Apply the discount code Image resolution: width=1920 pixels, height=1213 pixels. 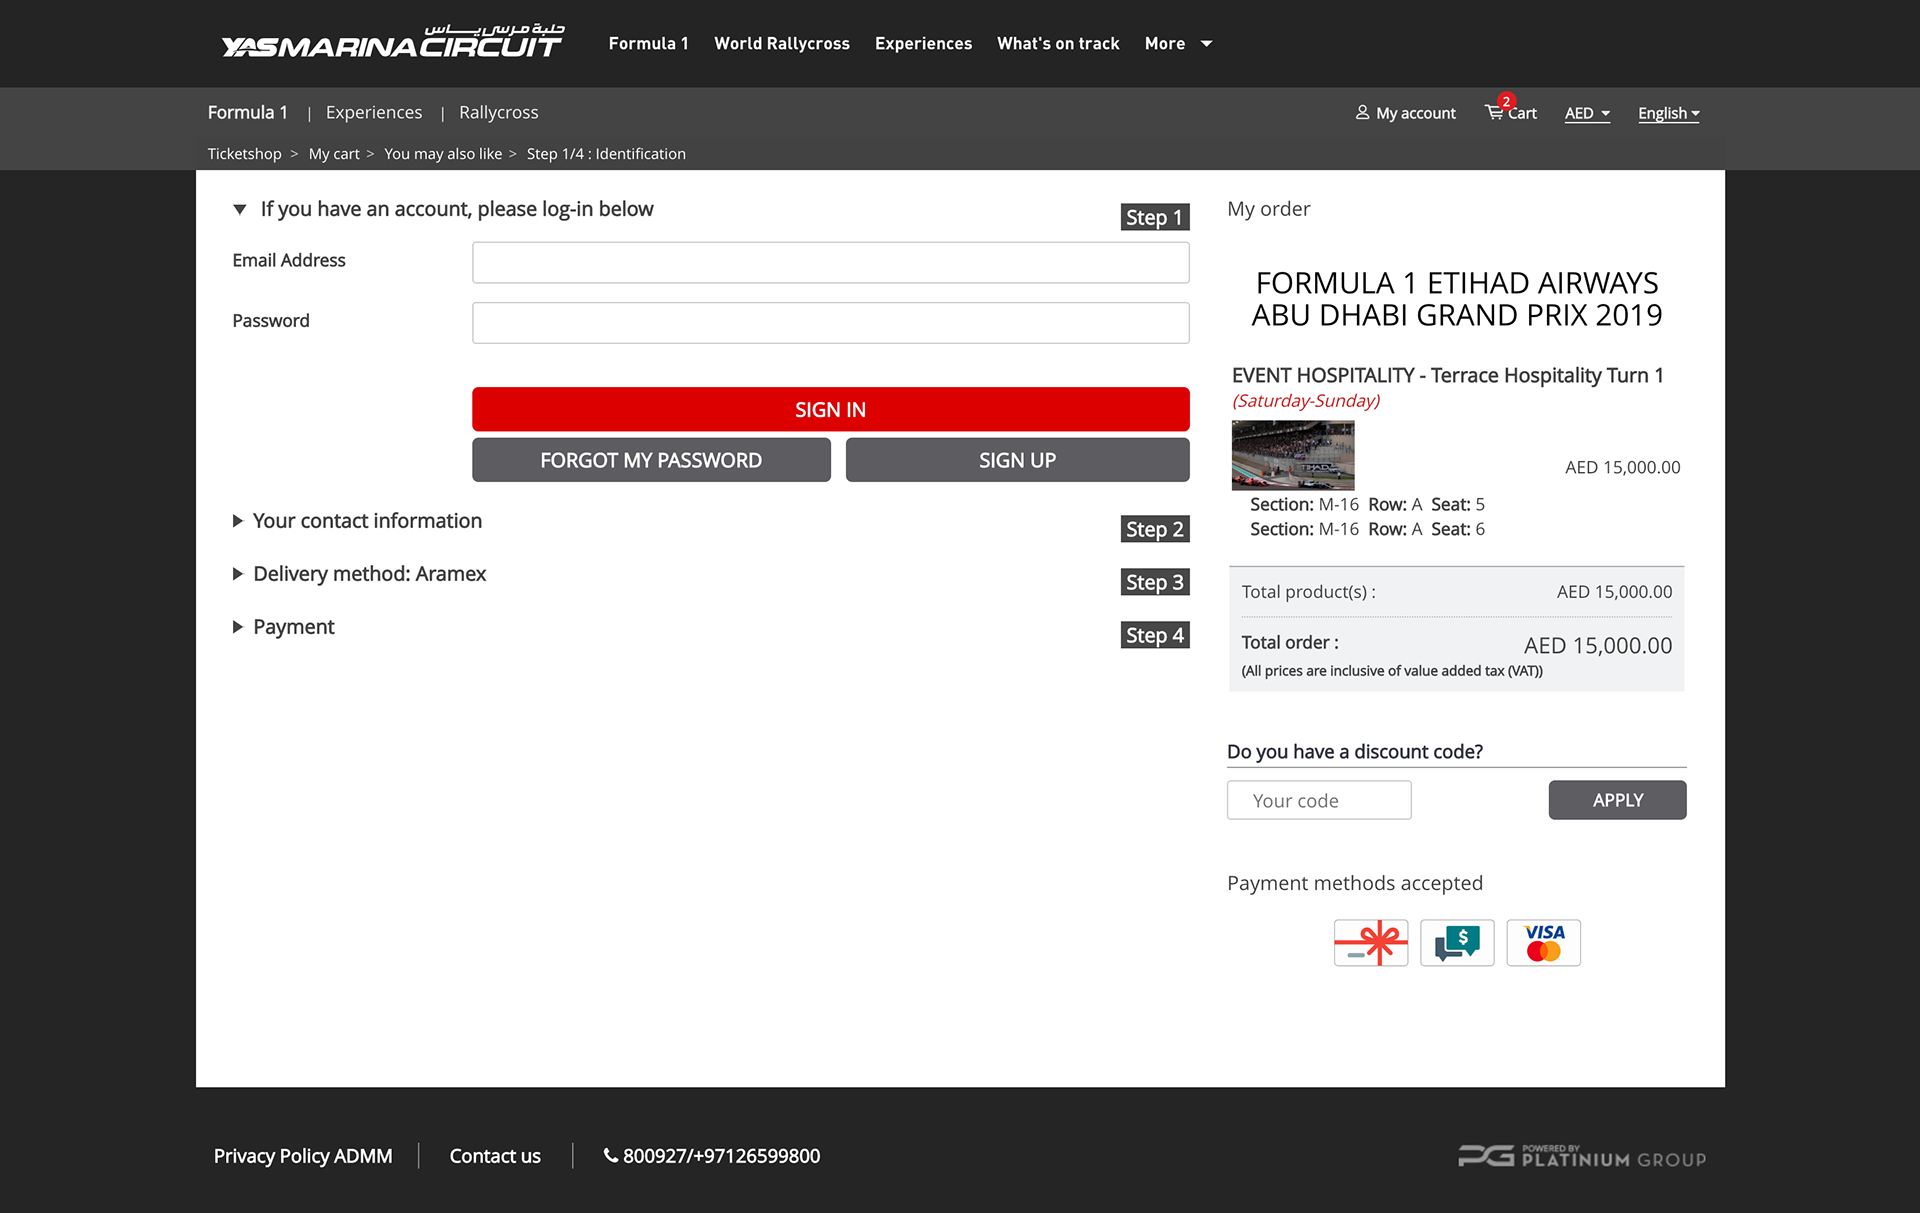click(x=1617, y=800)
